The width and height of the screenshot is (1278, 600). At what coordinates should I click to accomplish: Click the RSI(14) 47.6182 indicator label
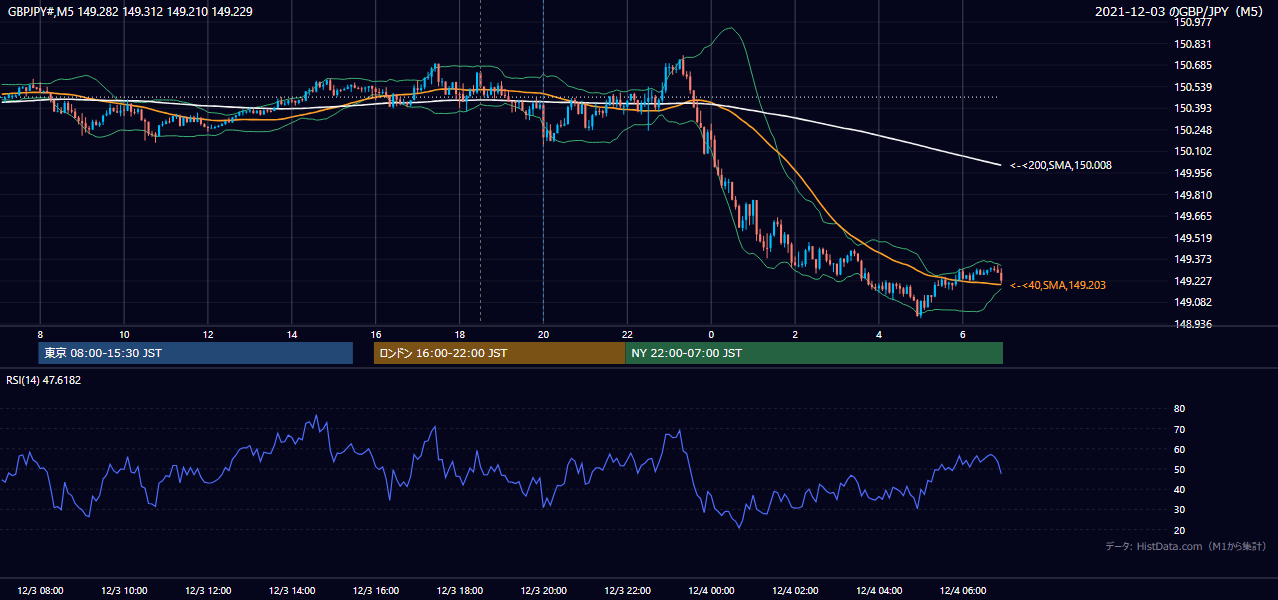[x=44, y=380]
